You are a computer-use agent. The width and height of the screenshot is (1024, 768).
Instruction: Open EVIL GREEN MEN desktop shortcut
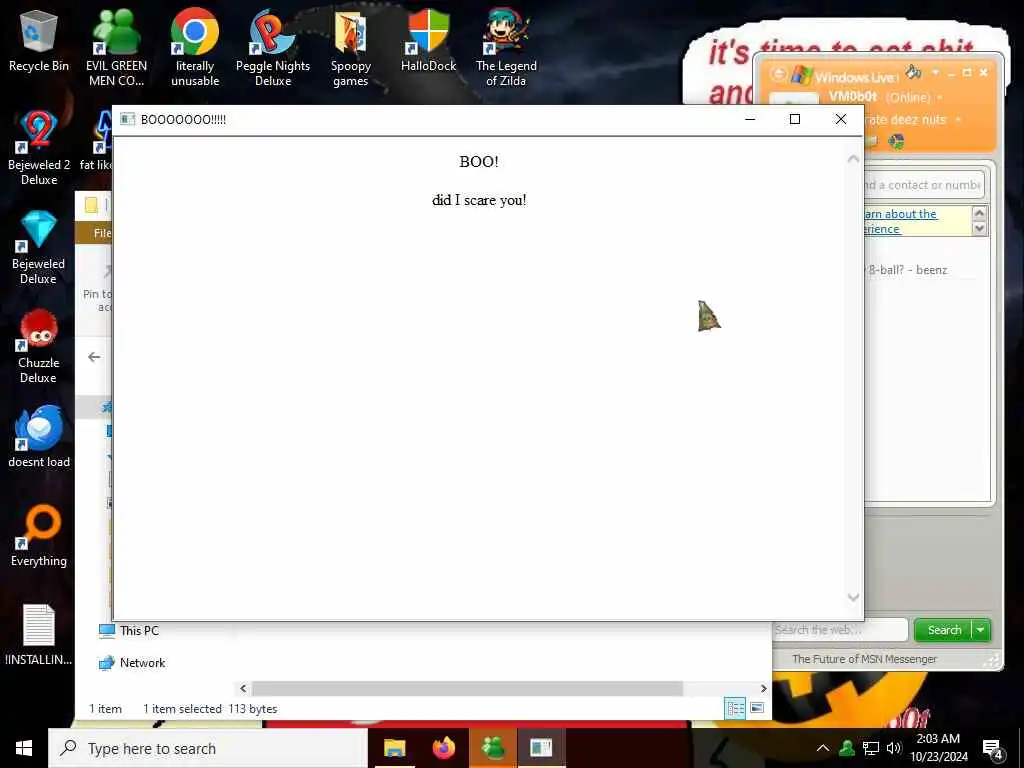tap(116, 48)
